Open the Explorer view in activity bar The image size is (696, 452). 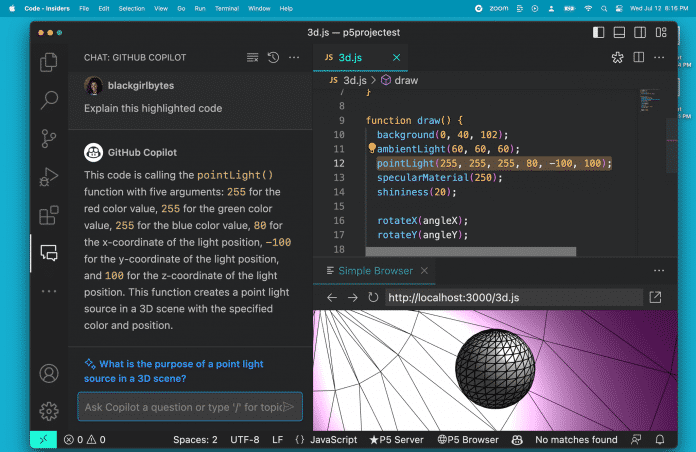[x=48, y=63]
